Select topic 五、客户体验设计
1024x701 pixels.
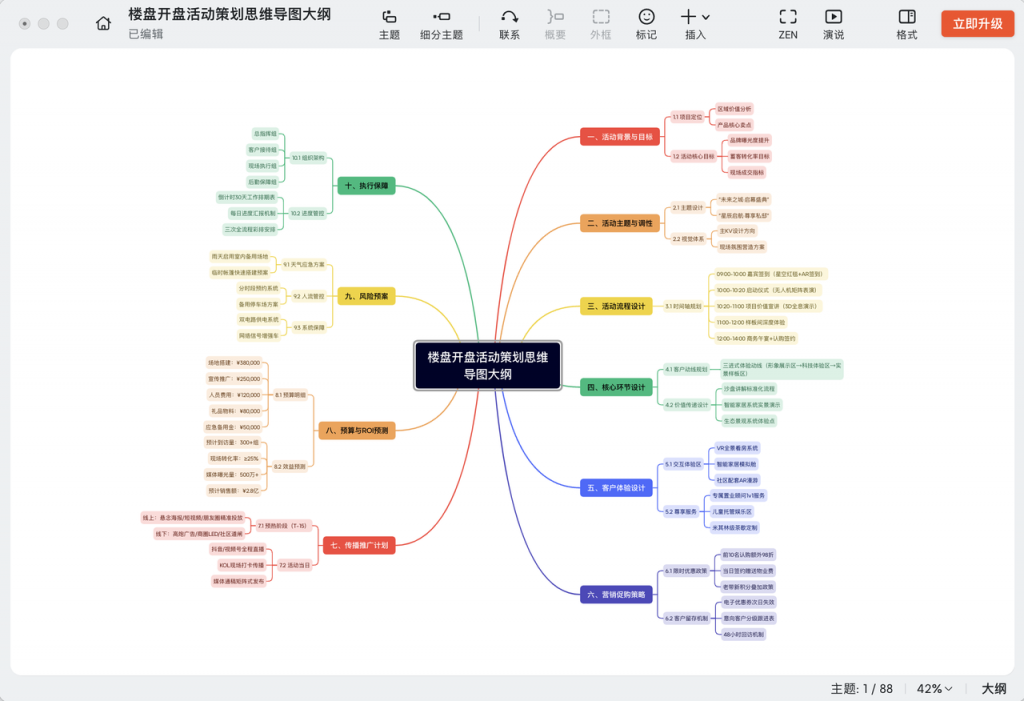616,488
